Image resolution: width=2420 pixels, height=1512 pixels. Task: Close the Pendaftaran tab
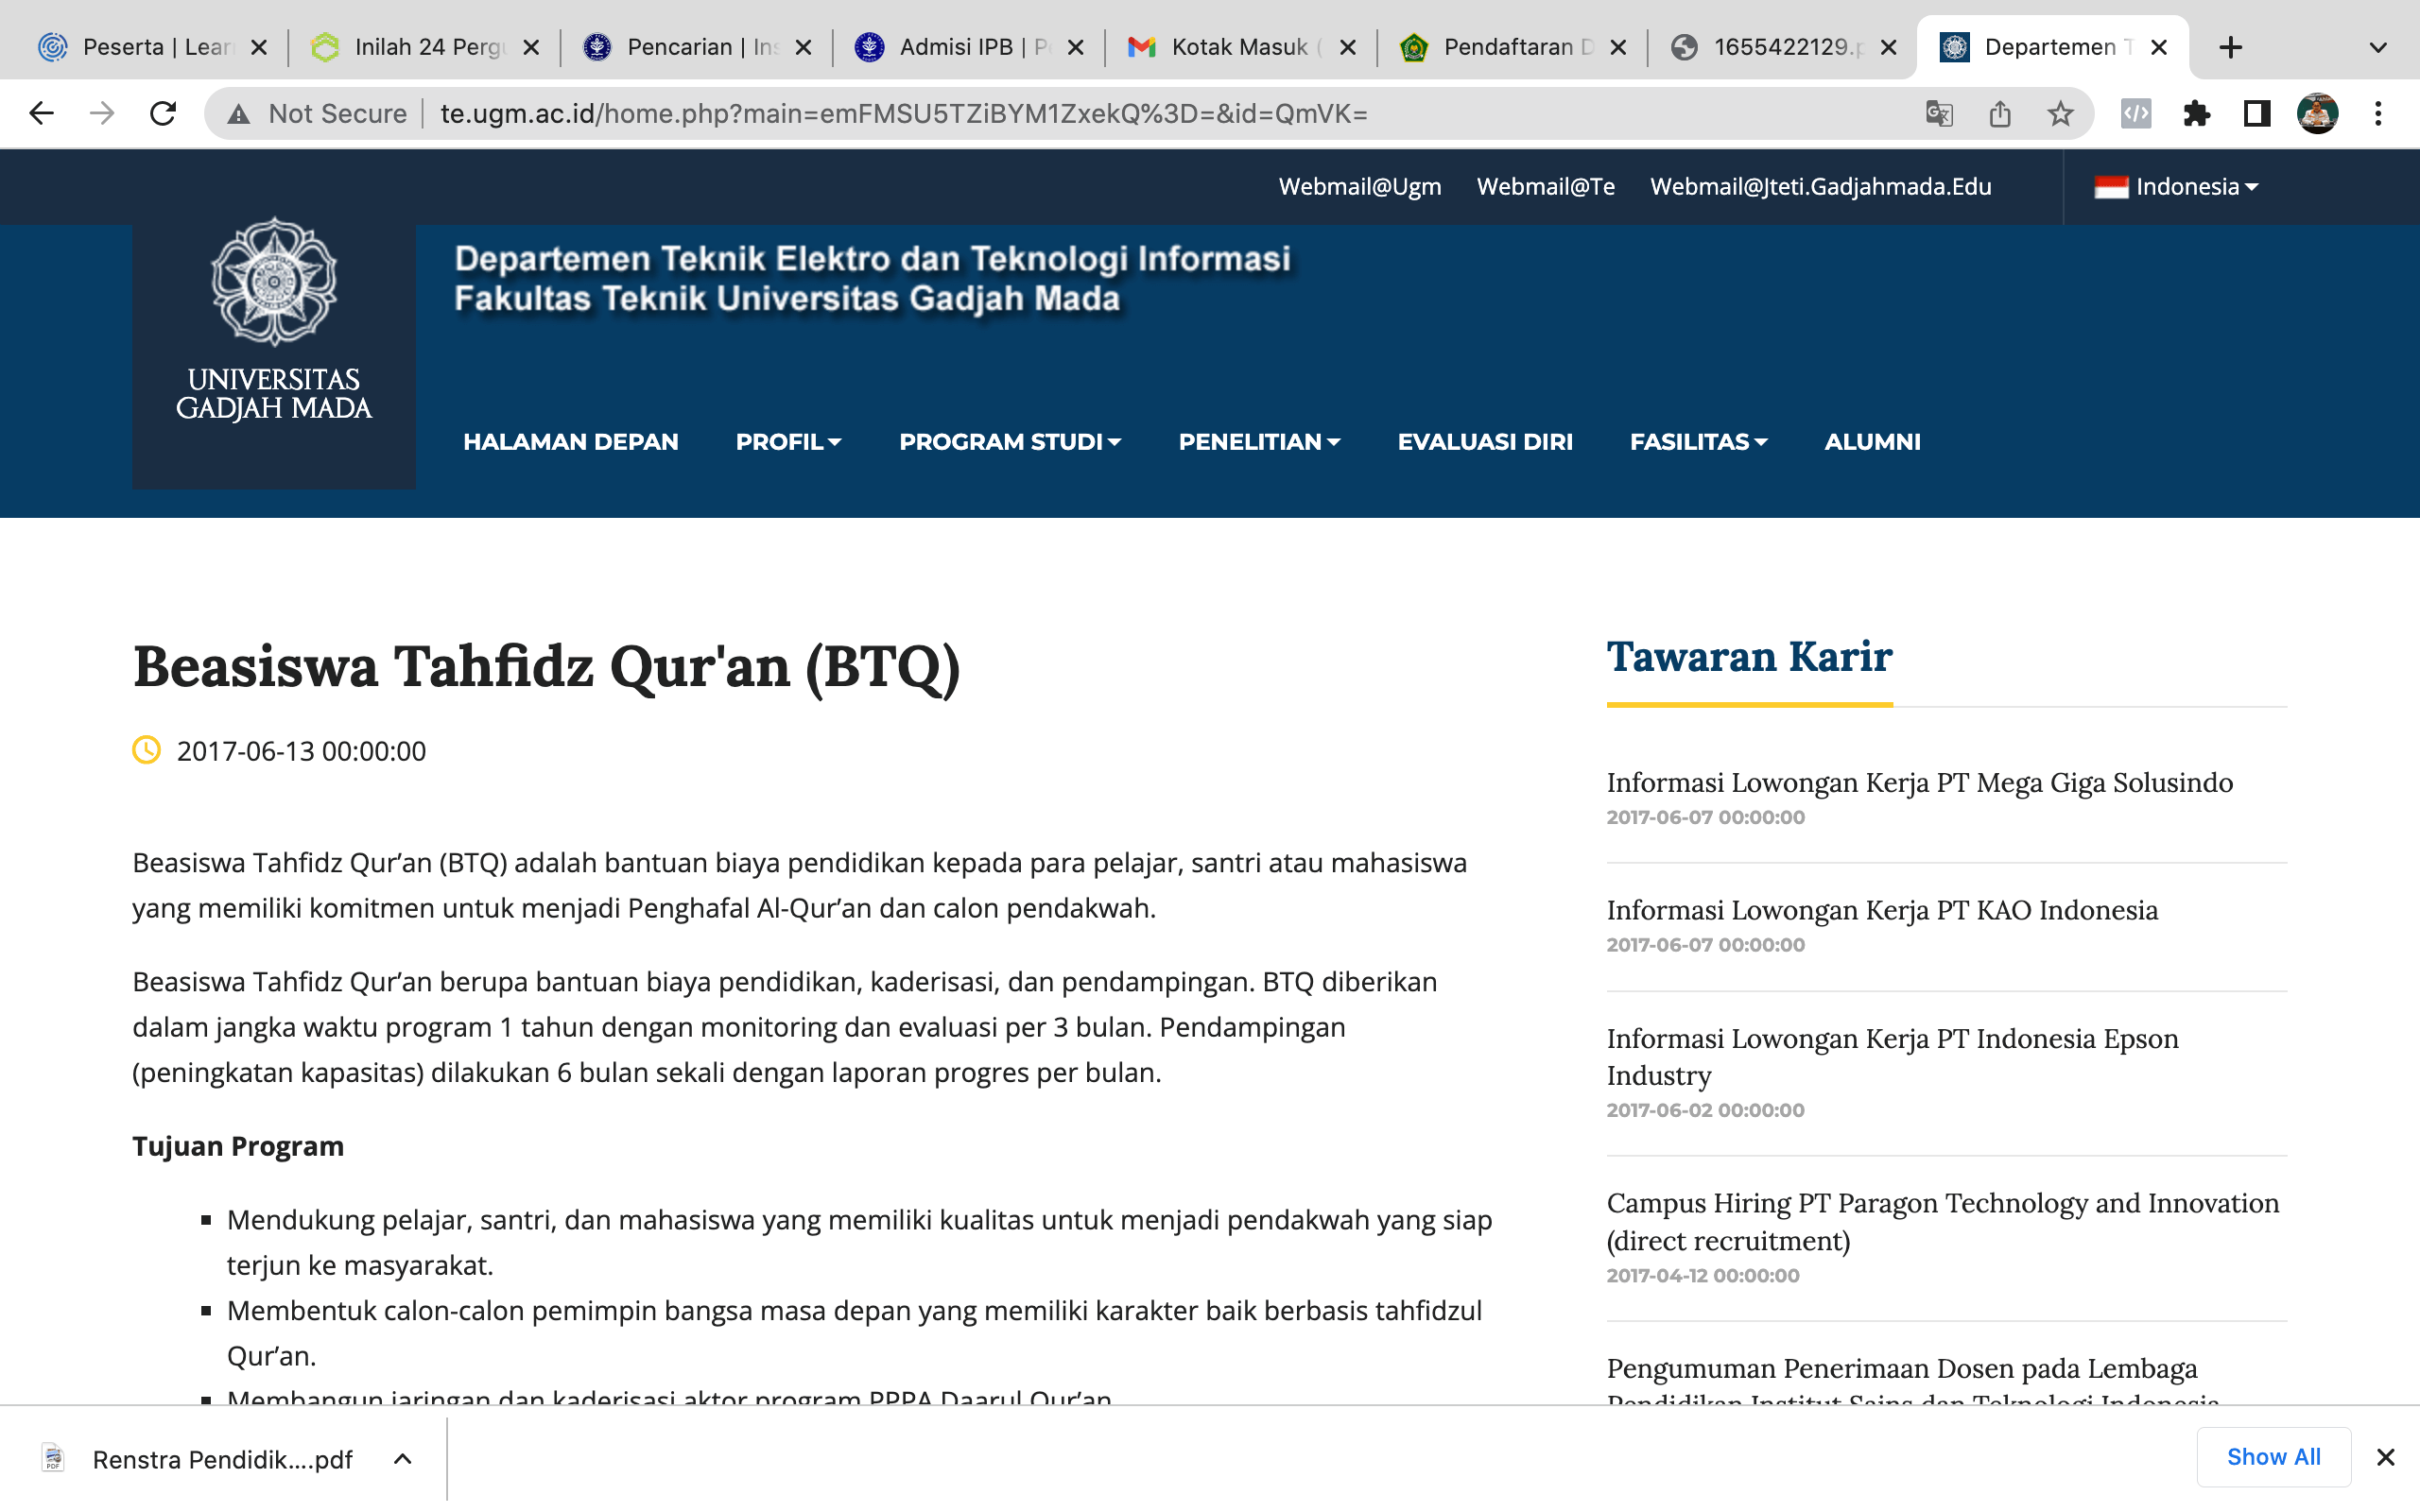coord(1619,47)
